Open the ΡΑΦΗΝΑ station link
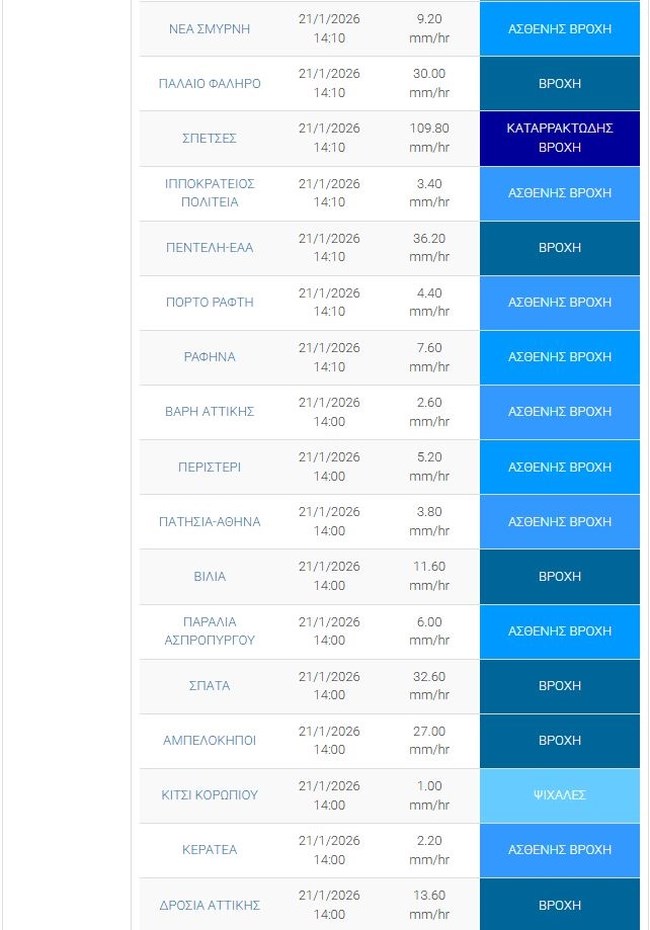Image resolution: width=650 pixels, height=930 pixels. coord(209,357)
